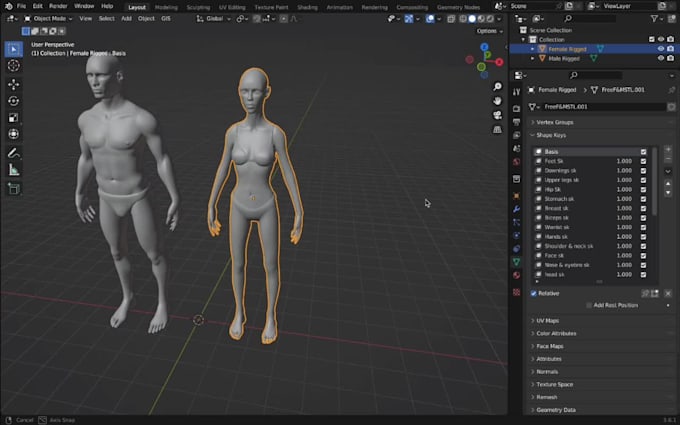
Task: Open the Modifiers wrench tab
Action: point(516,209)
